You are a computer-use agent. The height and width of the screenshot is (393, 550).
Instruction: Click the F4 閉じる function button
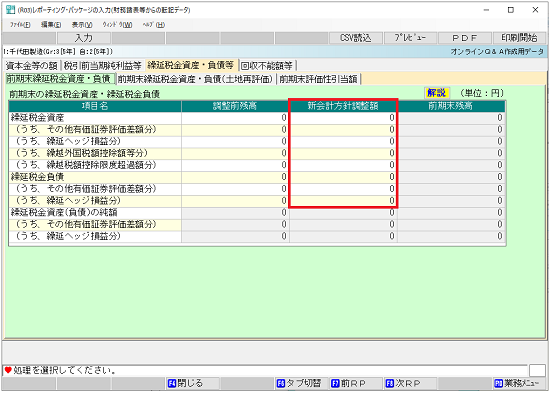[x=192, y=383]
